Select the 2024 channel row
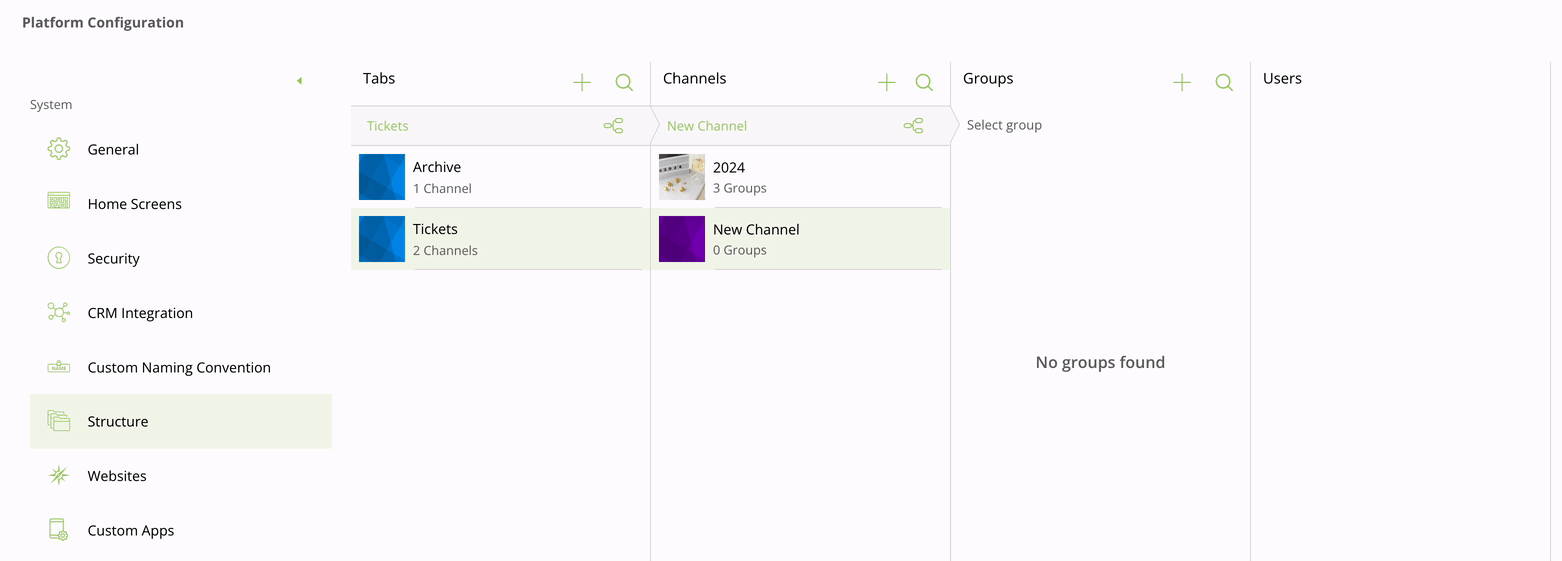This screenshot has width=1562, height=561. pyautogui.click(x=800, y=177)
